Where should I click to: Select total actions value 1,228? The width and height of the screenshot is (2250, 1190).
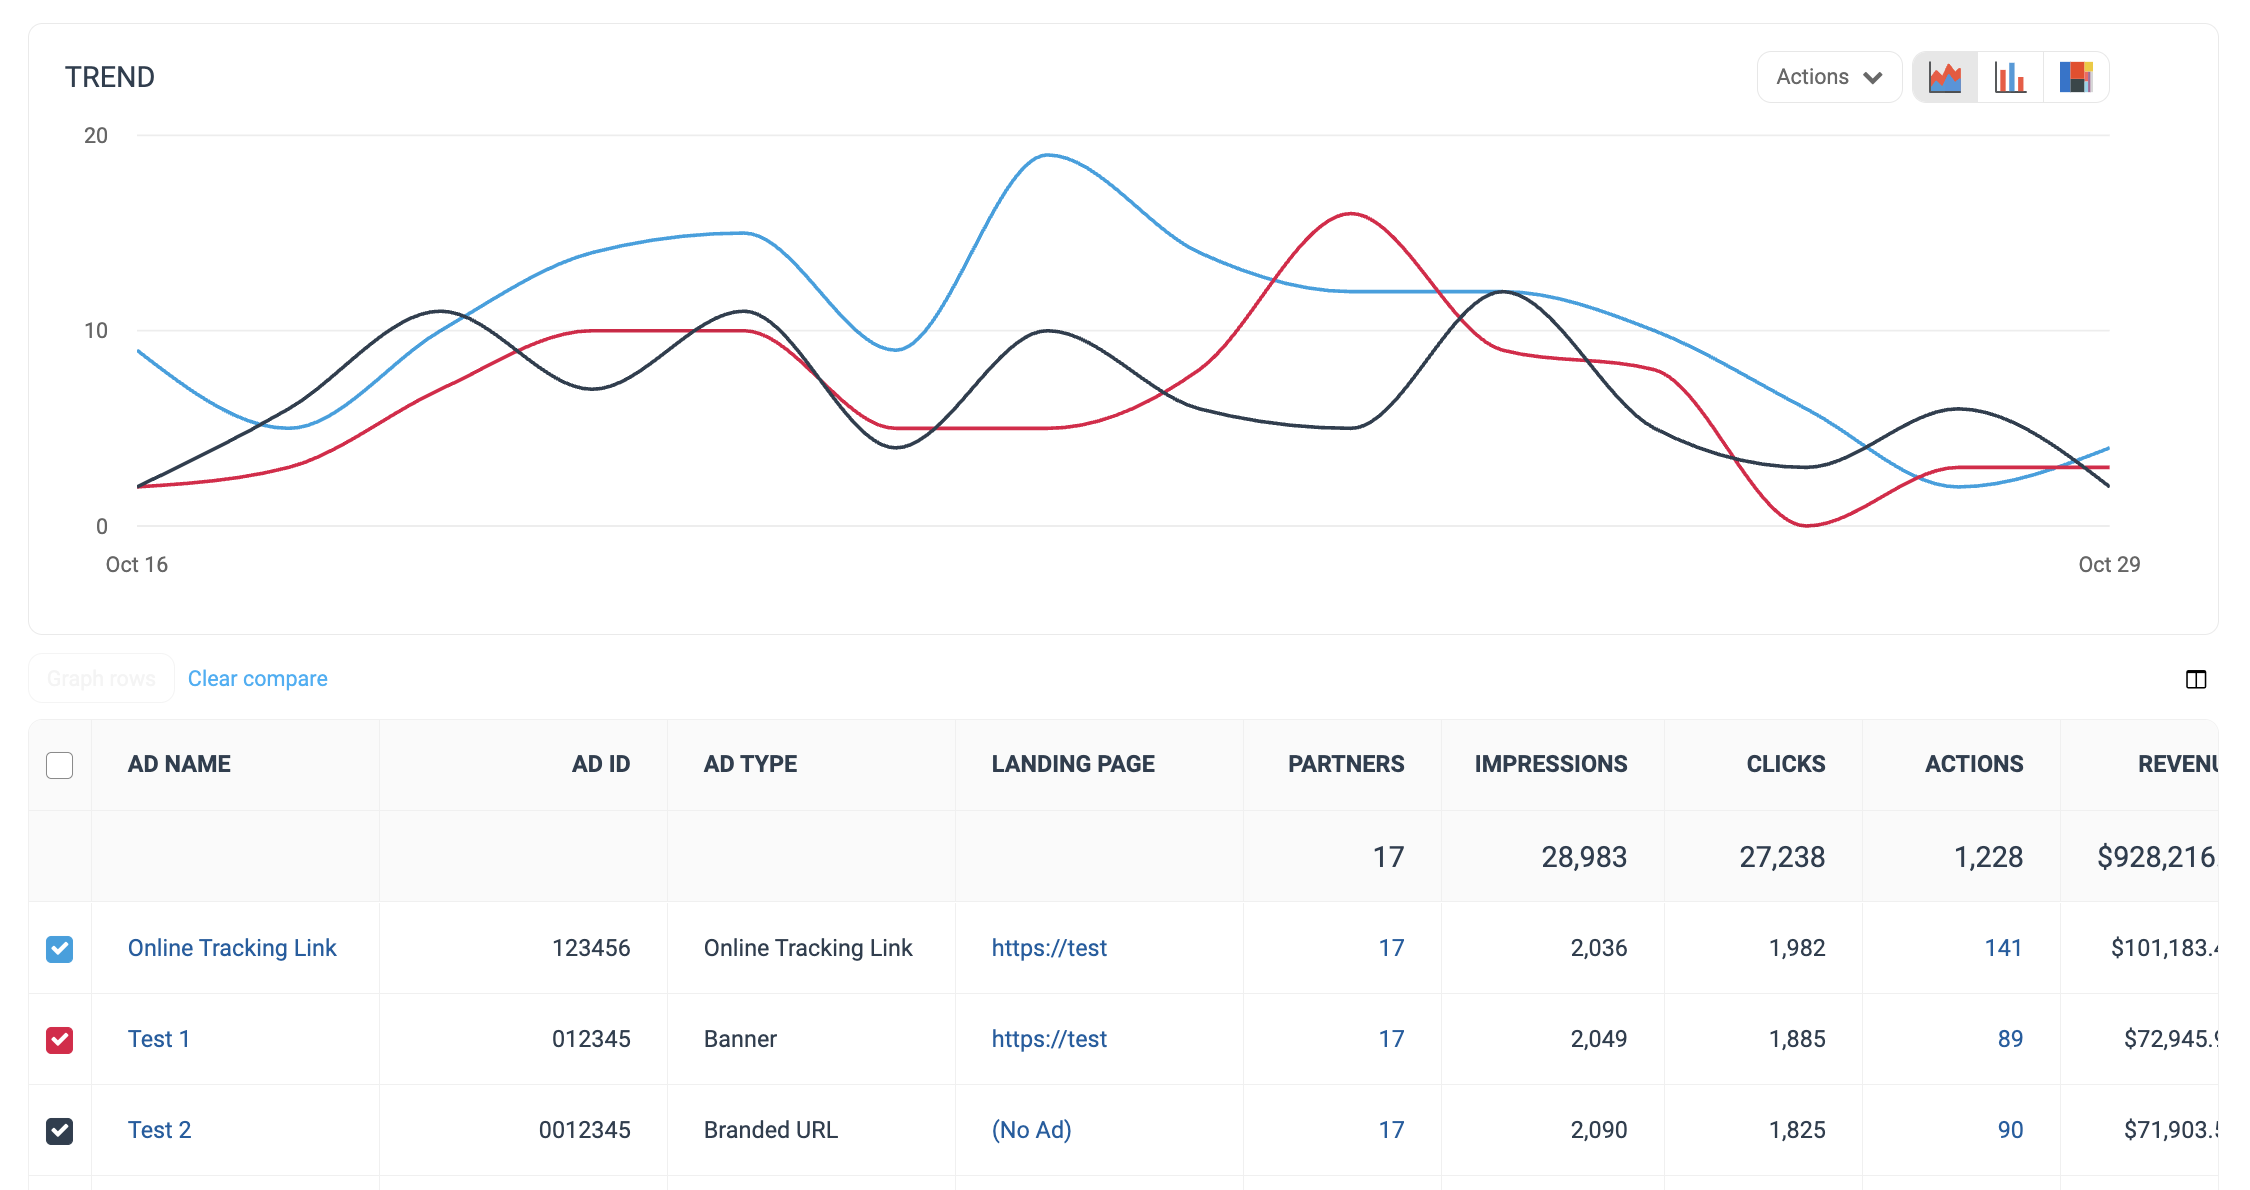(1988, 857)
